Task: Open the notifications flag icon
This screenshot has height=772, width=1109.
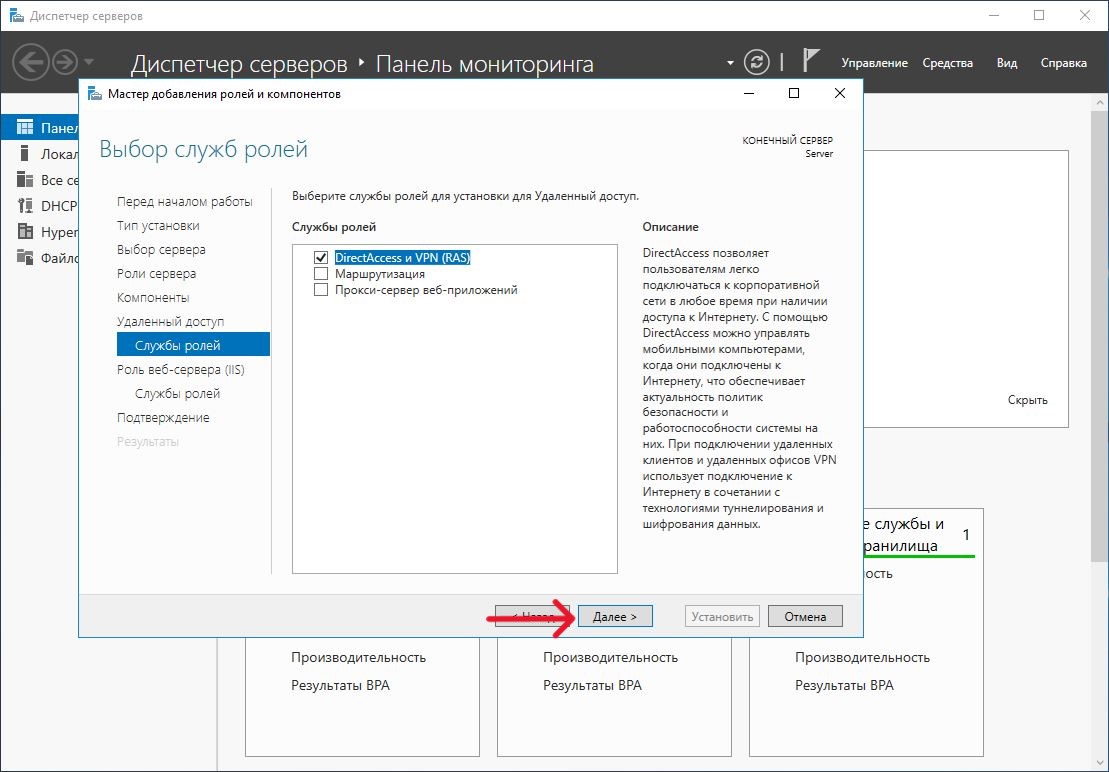Action: (812, 62)
